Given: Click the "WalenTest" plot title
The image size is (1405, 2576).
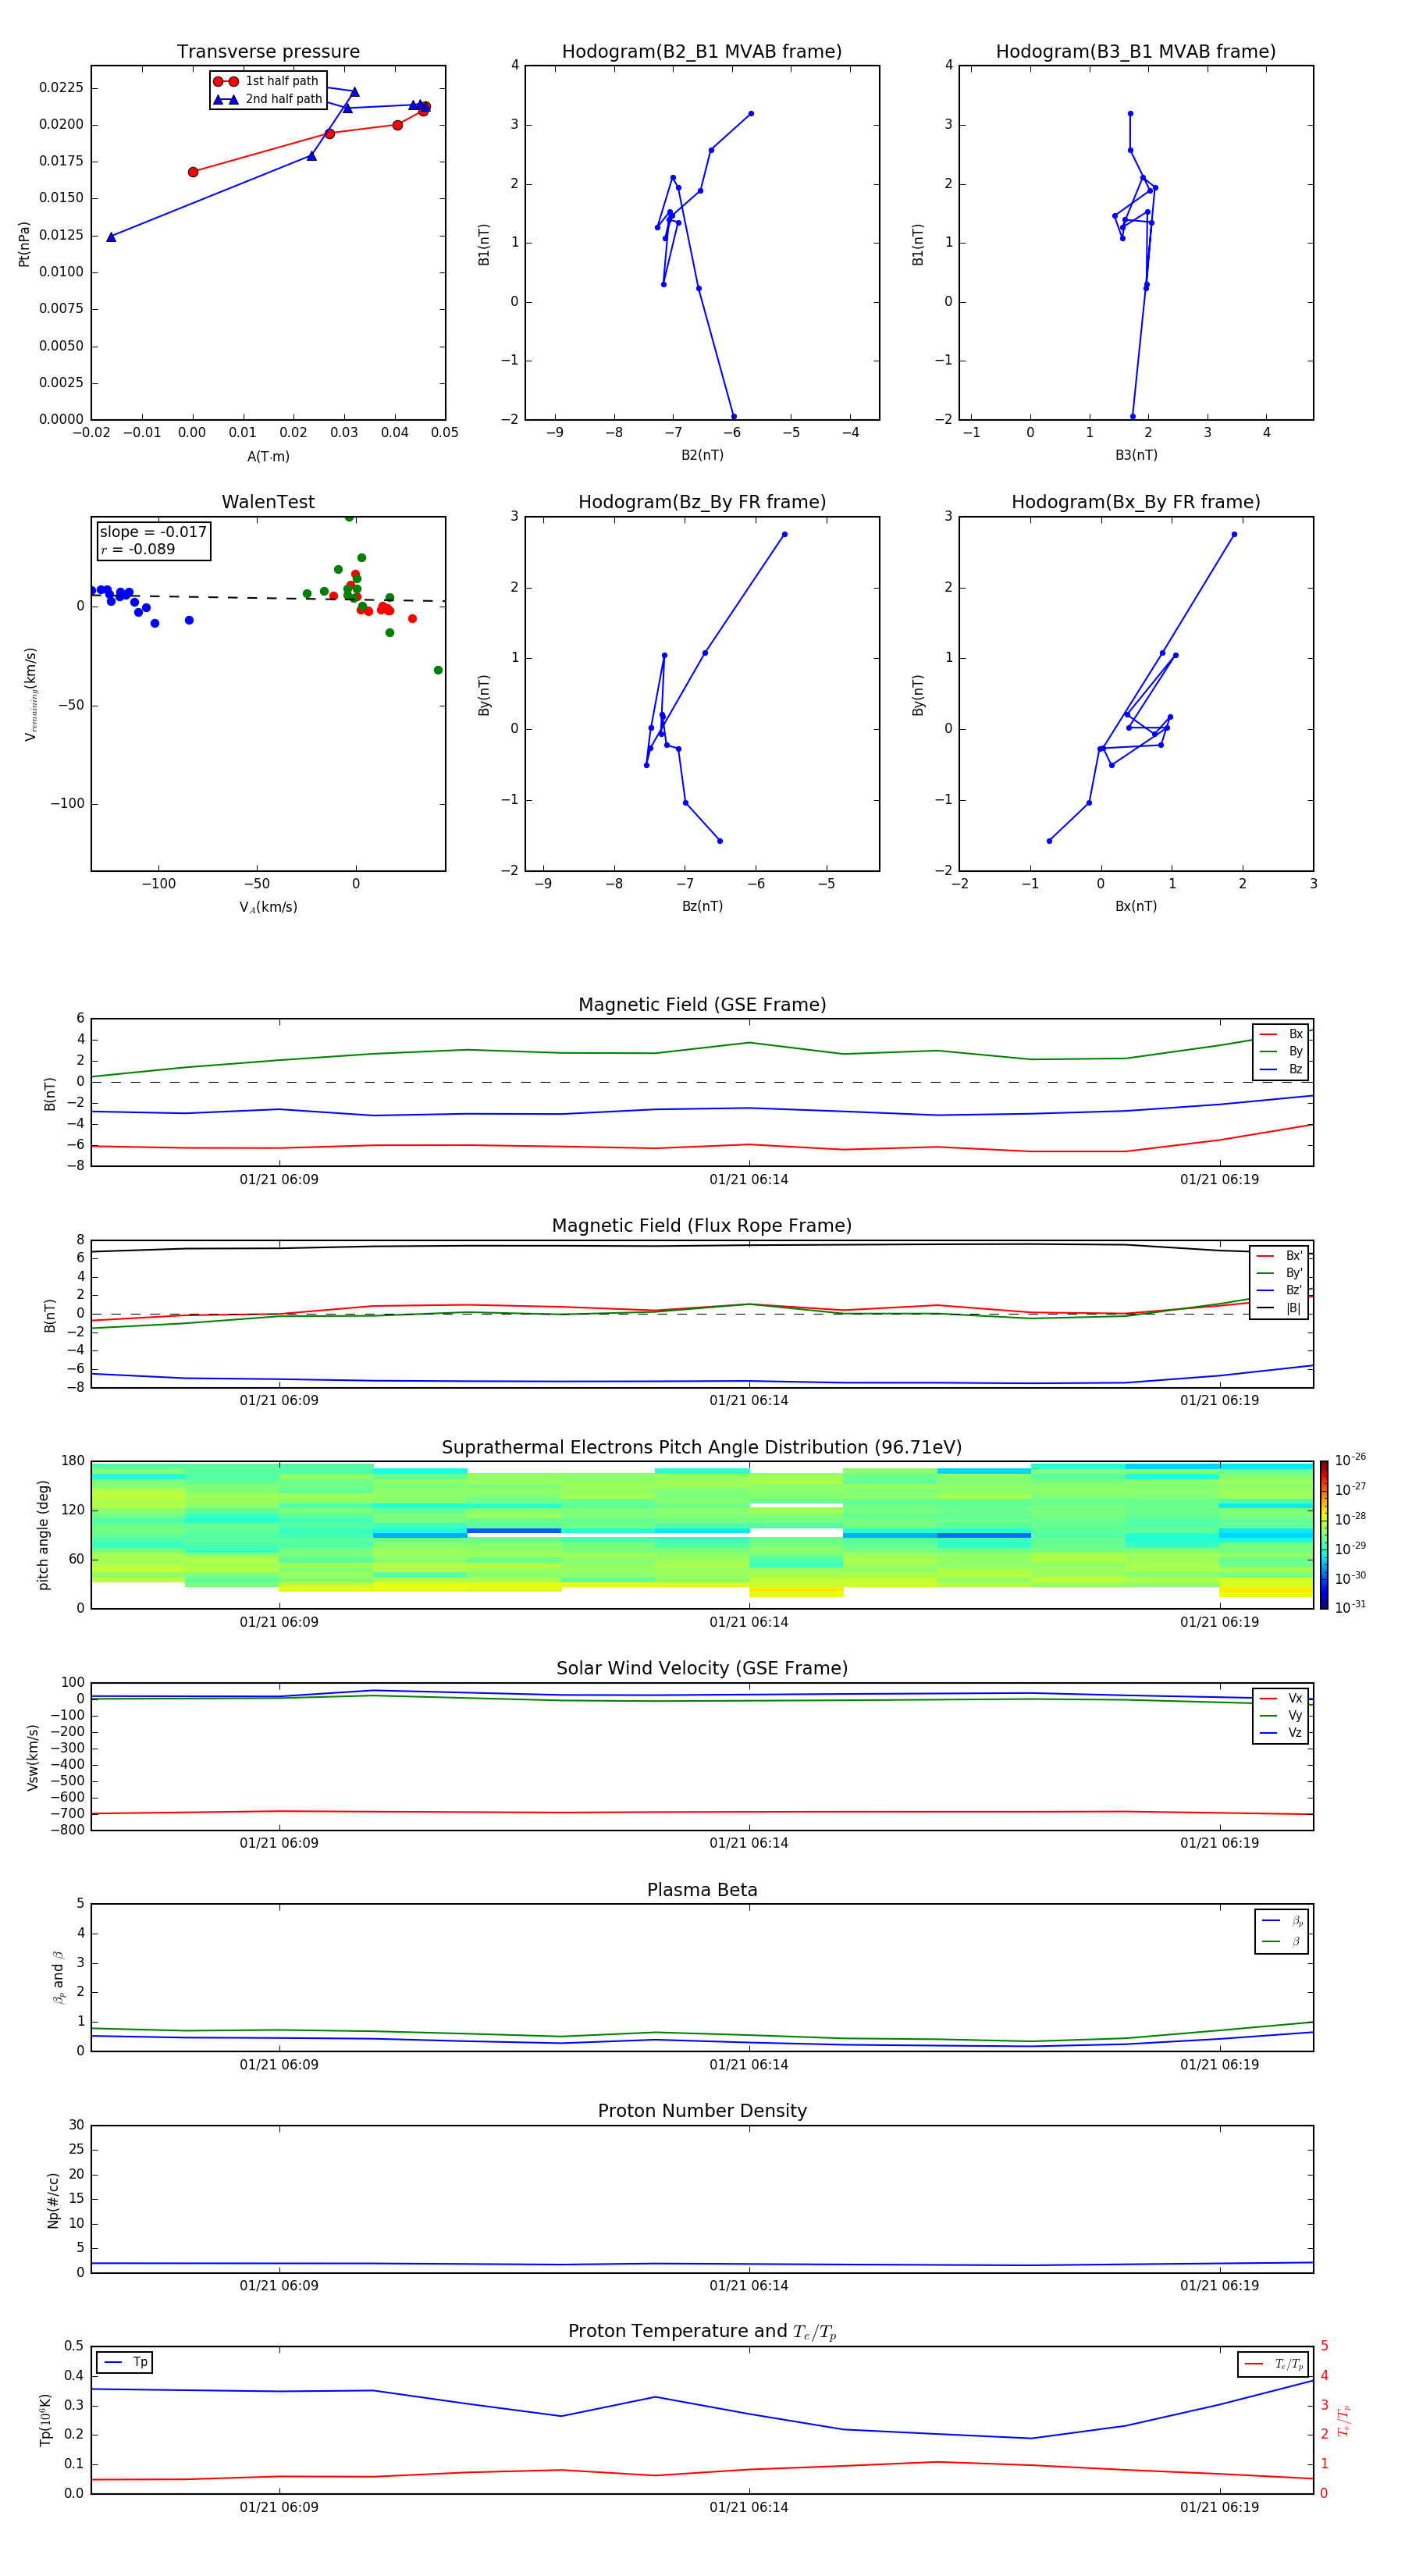Looking at the screenshot, I should (x=268, y=502).
